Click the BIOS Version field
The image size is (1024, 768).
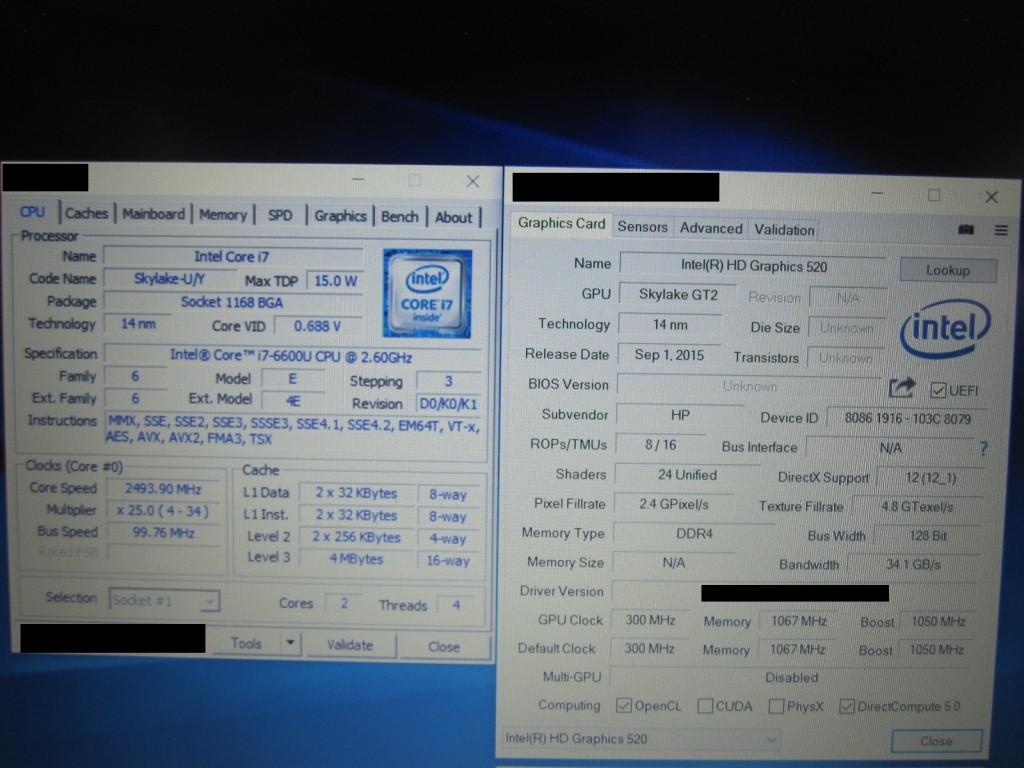click(x=749, y=386)
